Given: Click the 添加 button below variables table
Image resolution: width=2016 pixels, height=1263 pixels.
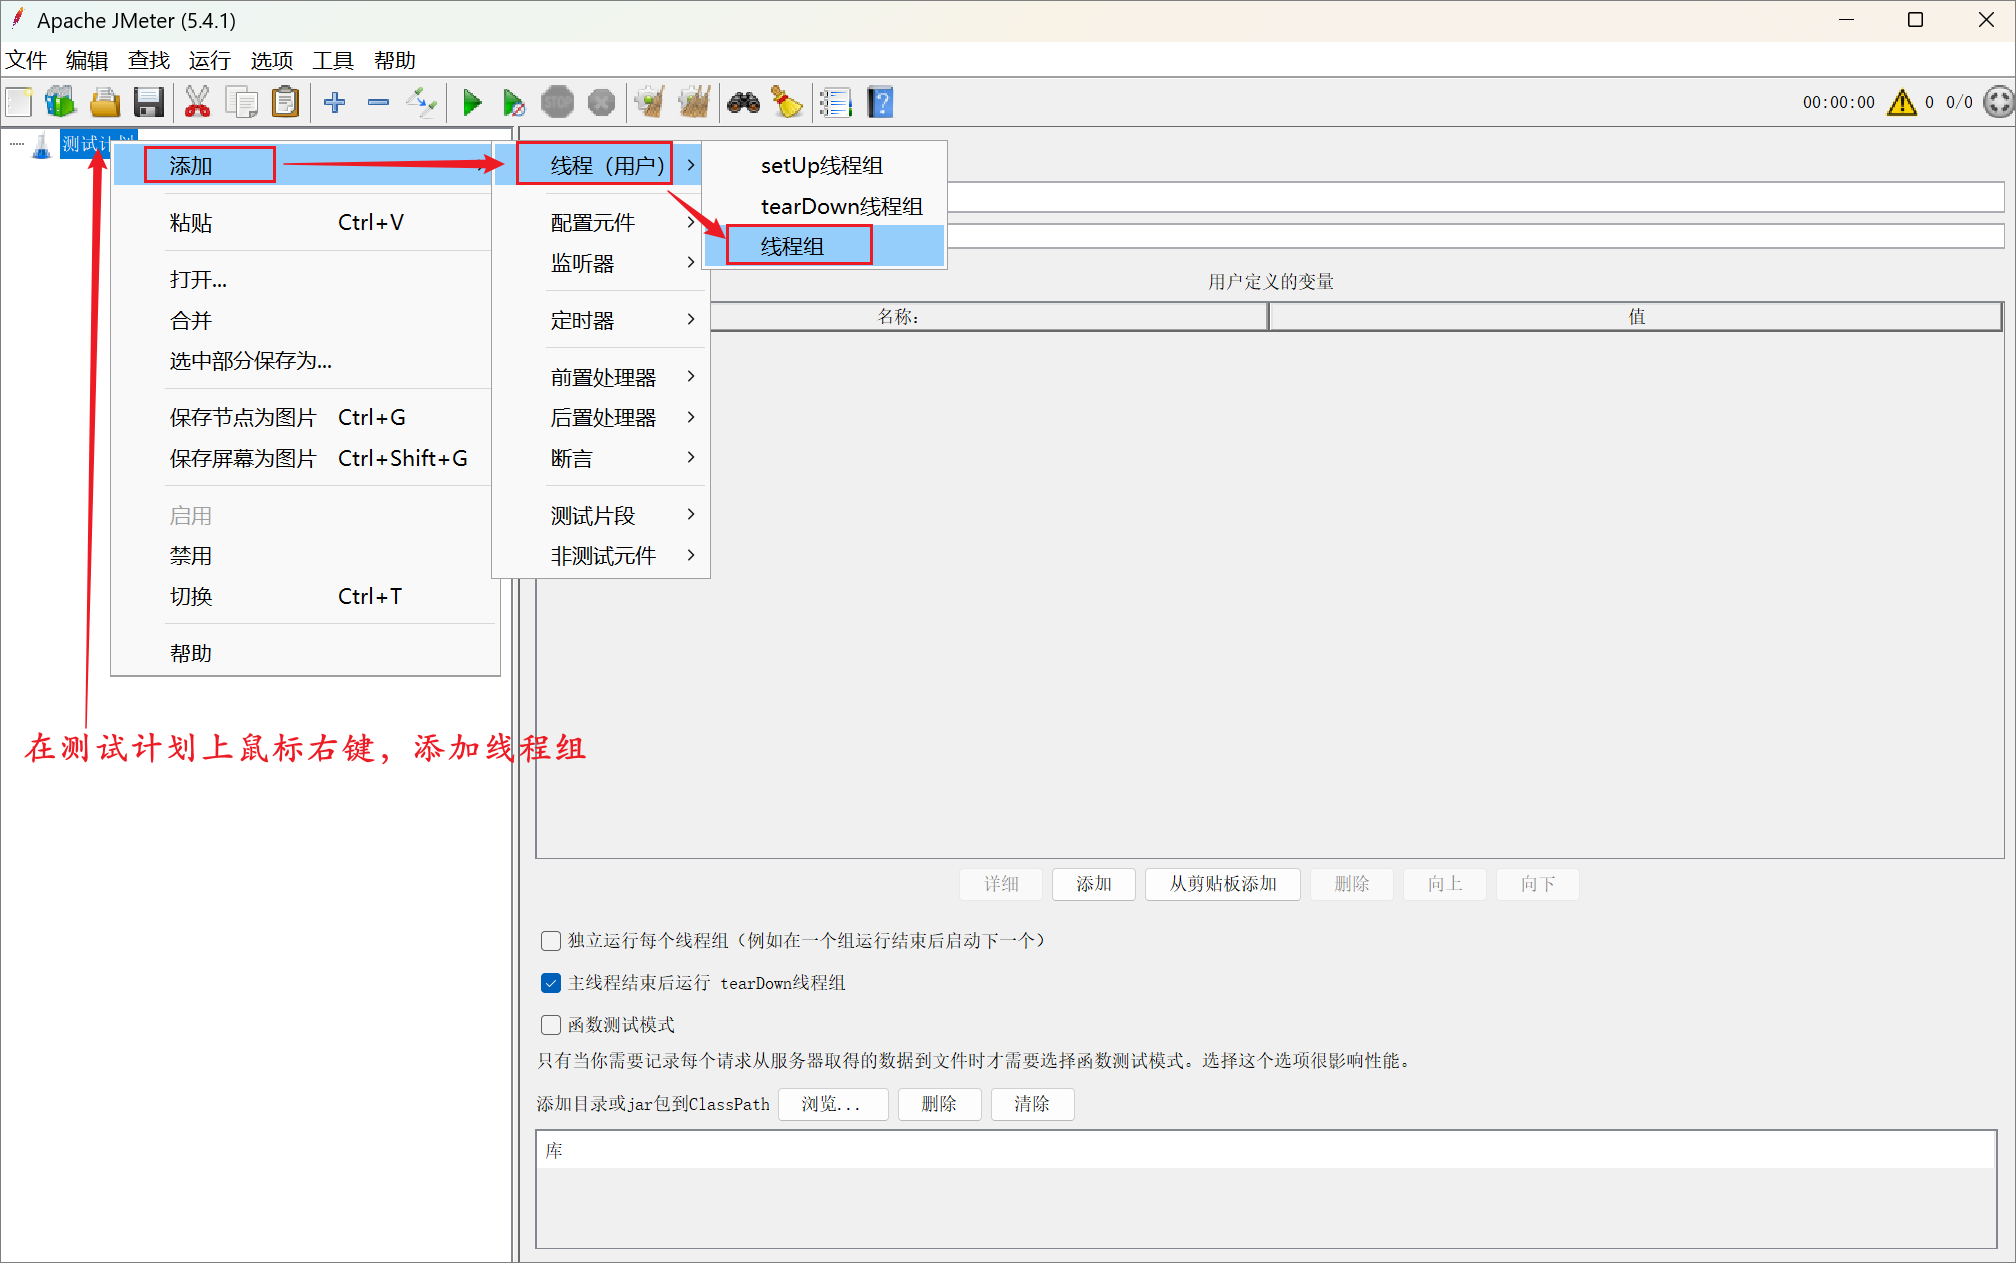Looking at the screenshot, I should tap(1094, 884).
